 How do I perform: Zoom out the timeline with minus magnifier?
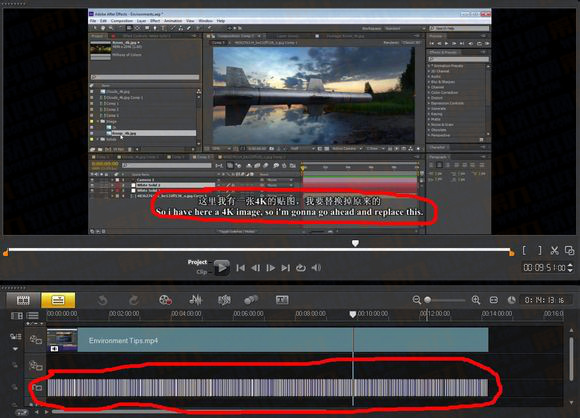417,300
